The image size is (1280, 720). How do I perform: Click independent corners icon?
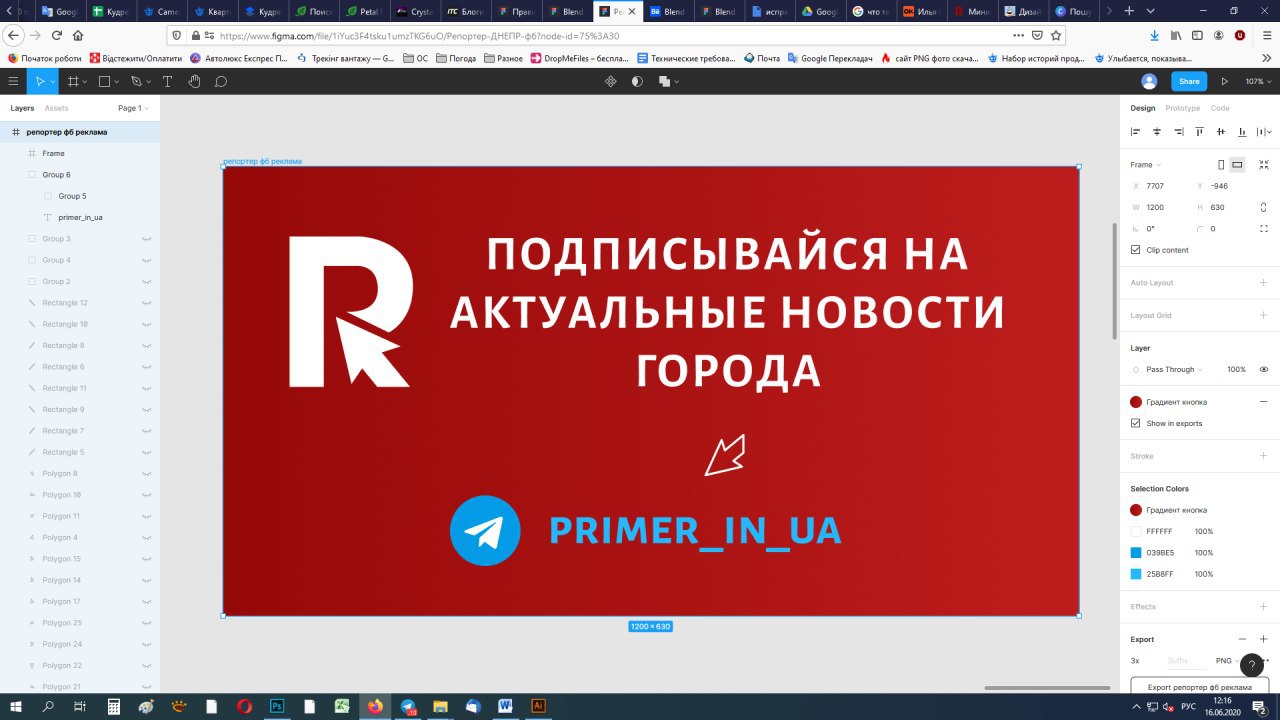click(x=1264, y=228)
